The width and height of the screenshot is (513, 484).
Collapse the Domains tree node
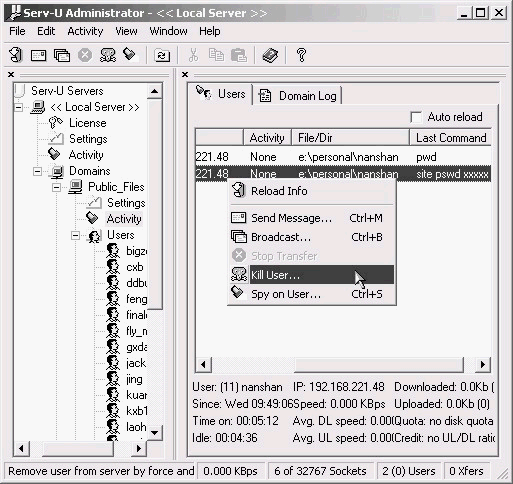(37, 171)
